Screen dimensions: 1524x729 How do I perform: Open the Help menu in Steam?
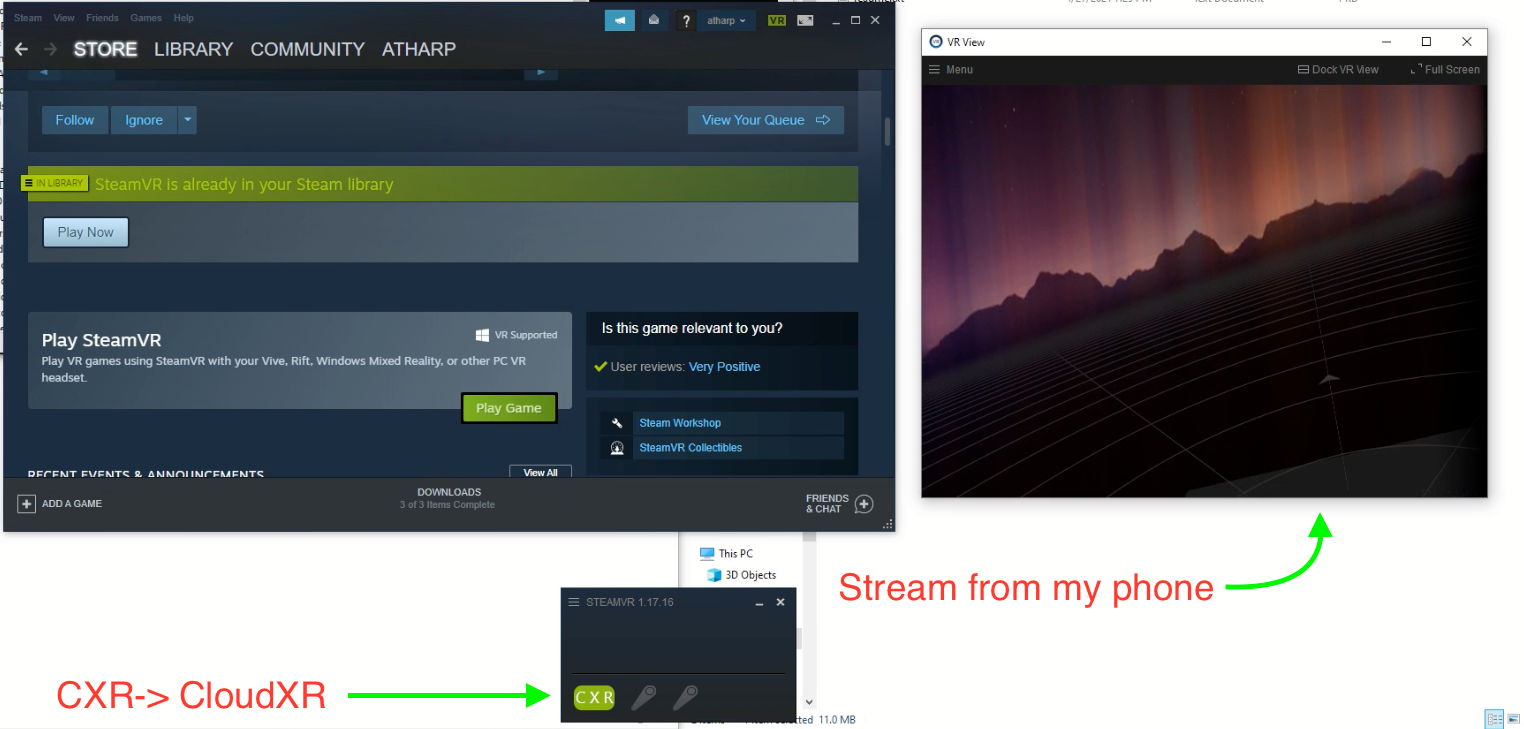[183, 18]
